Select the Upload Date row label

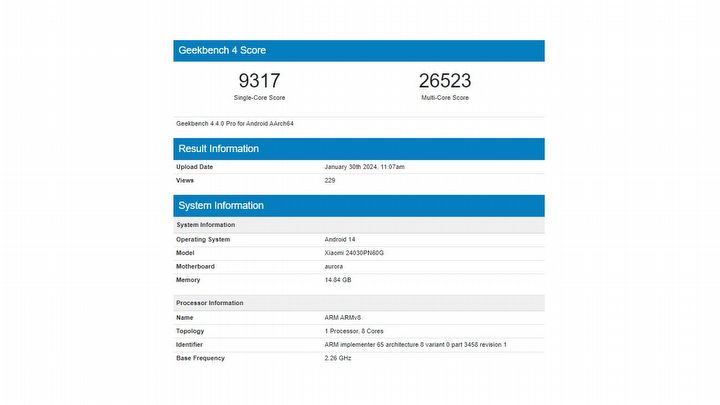click(195, 166)
